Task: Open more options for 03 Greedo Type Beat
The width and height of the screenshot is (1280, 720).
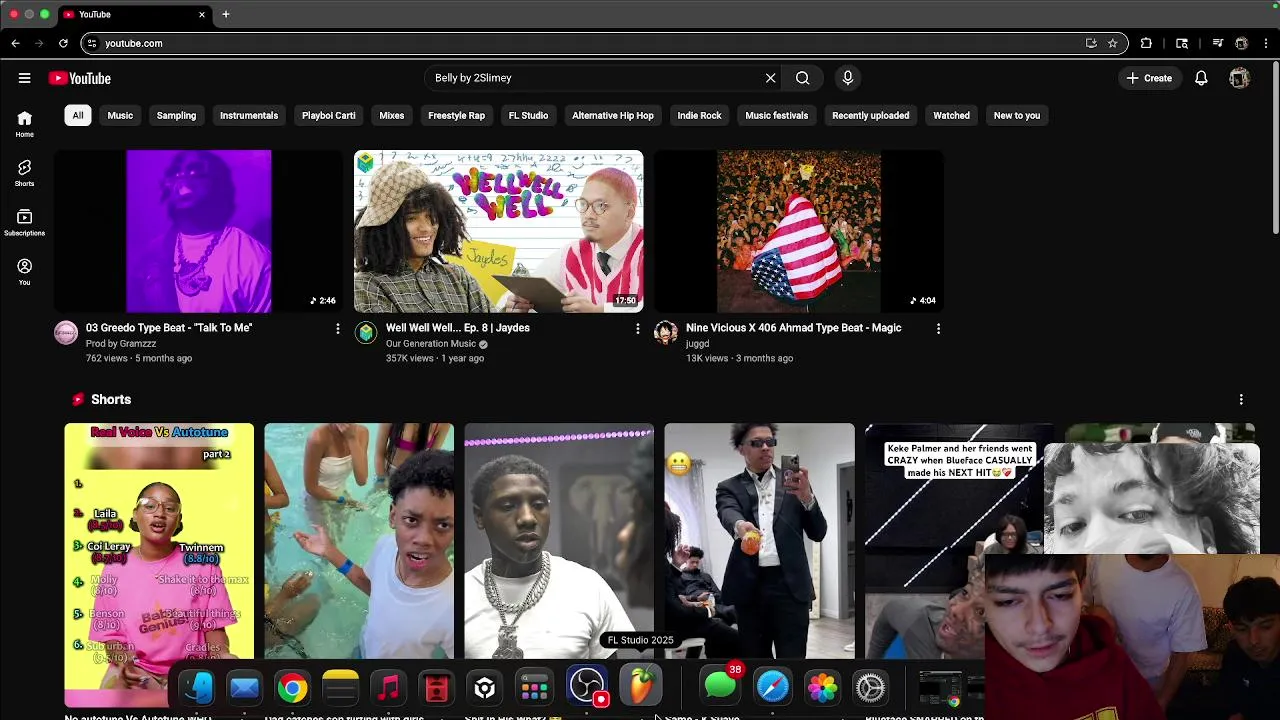Action: (x=338, y=328)
